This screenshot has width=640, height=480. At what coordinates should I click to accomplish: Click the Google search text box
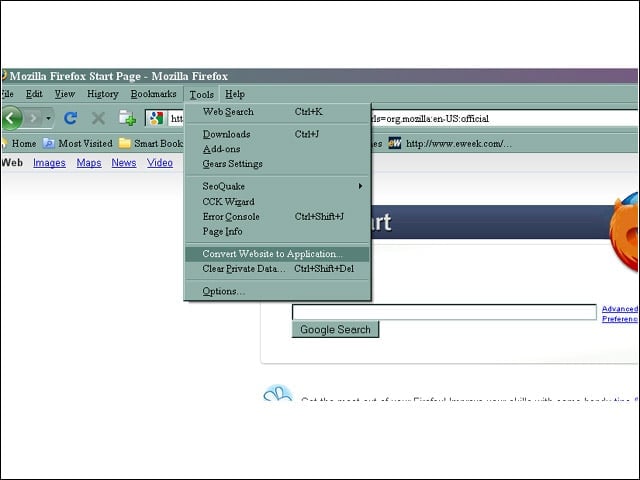(x=444, y=312)
